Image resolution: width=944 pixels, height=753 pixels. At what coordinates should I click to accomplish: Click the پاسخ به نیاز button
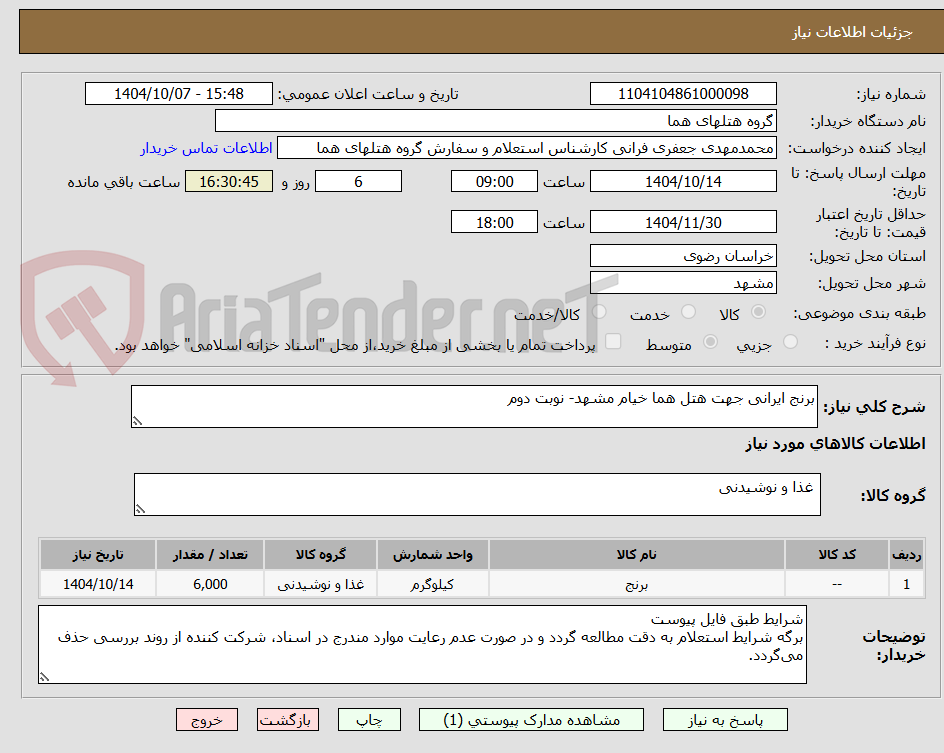click(725, 720)
